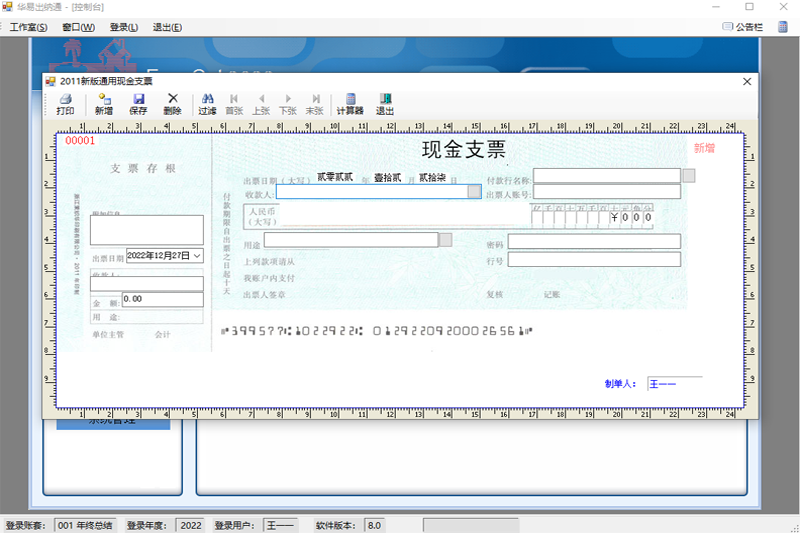Focus the 付款行名称 input field
The image size is (800, 533).
point(607,176)
